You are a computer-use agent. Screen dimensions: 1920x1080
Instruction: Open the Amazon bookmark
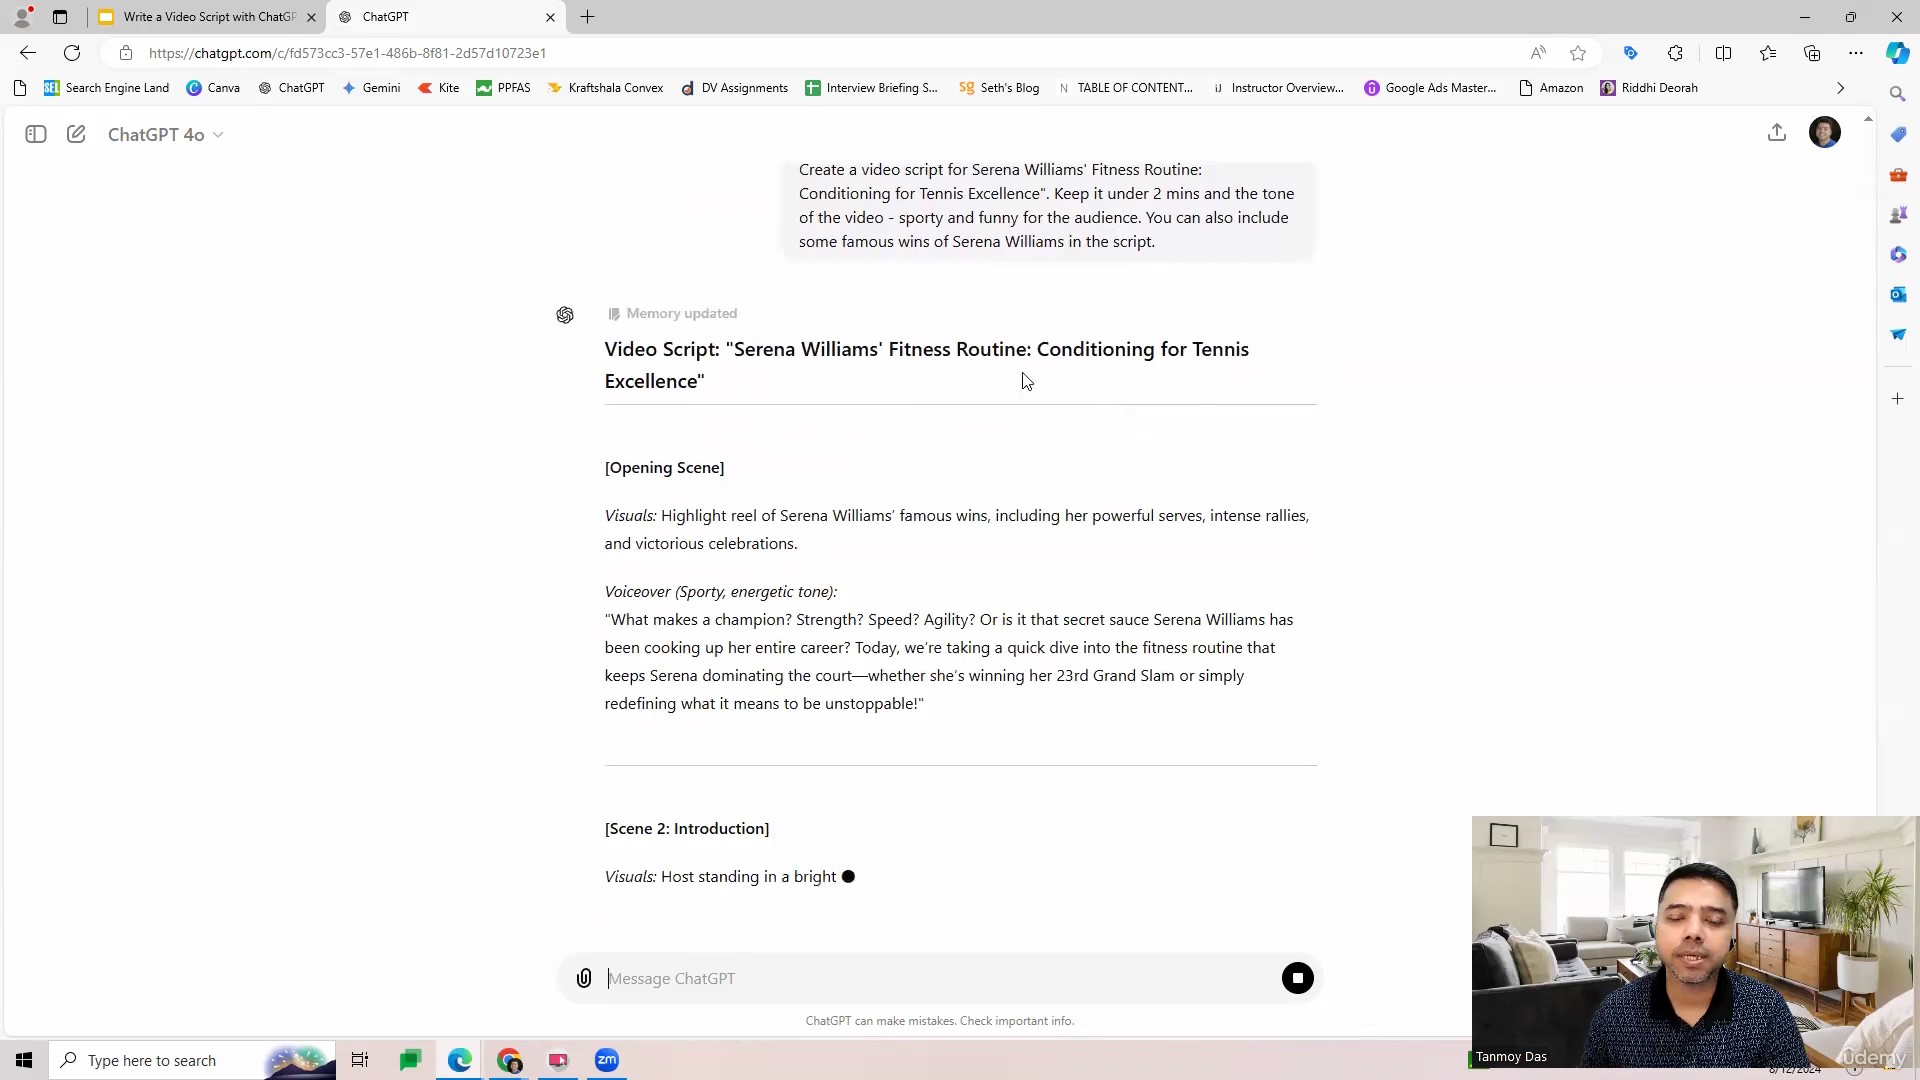coord(1551,88)
